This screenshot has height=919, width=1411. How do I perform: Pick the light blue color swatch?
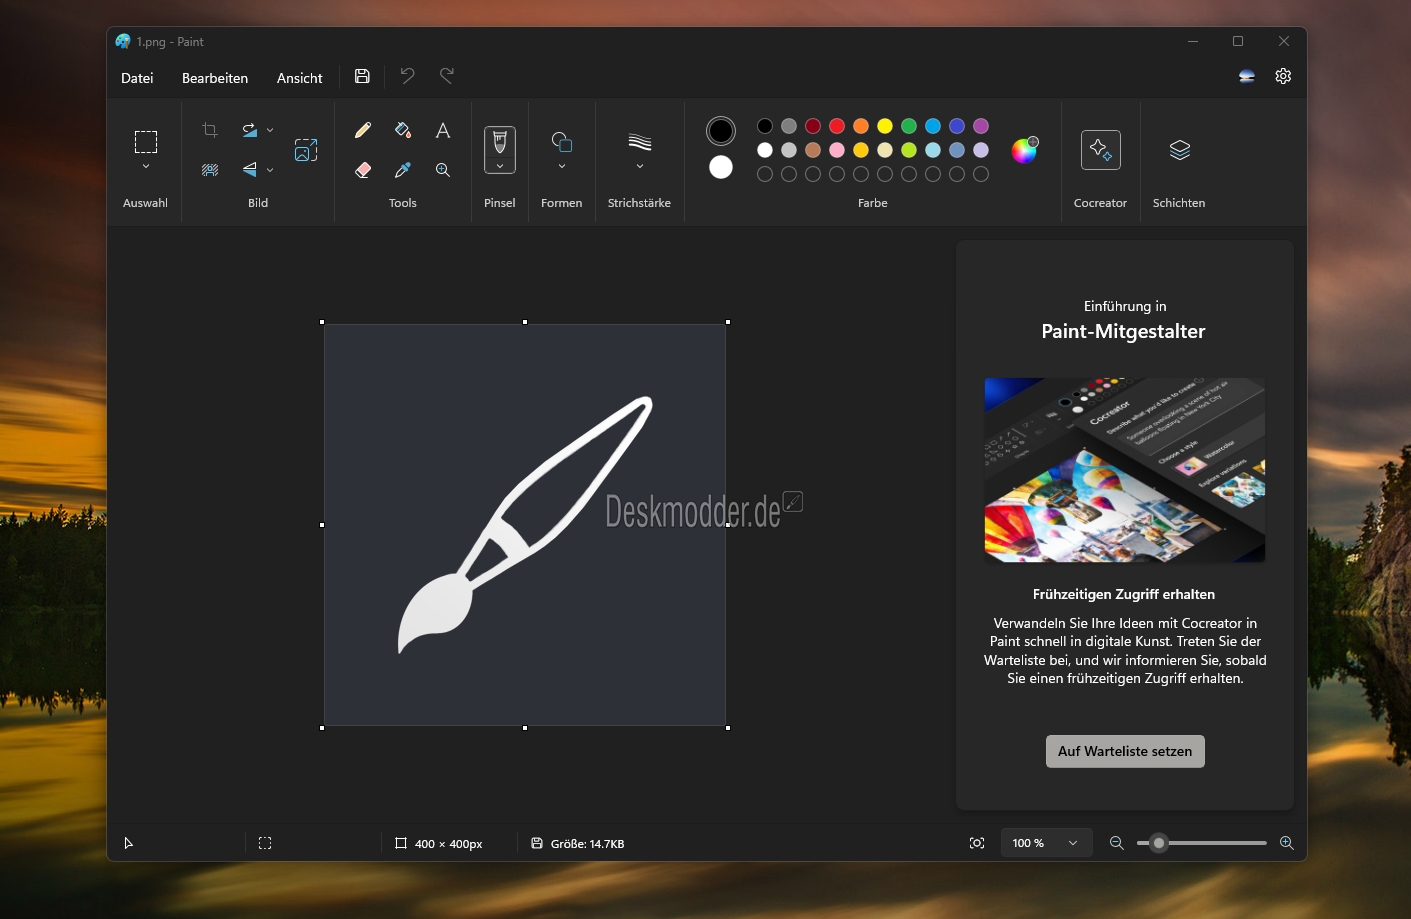[933, 150]
